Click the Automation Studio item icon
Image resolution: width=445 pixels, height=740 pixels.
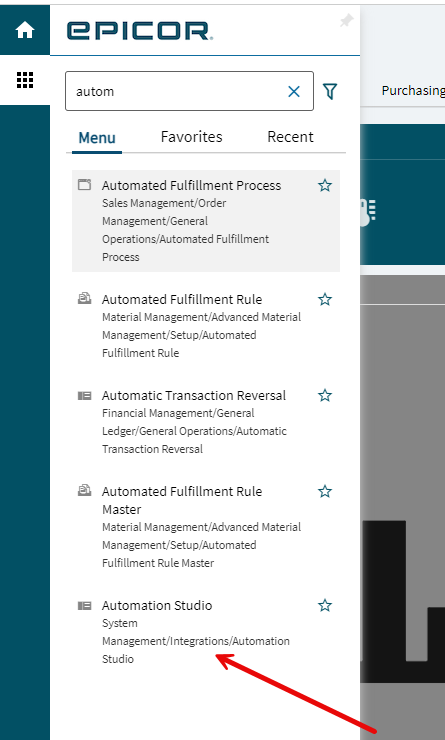(84, 605)
